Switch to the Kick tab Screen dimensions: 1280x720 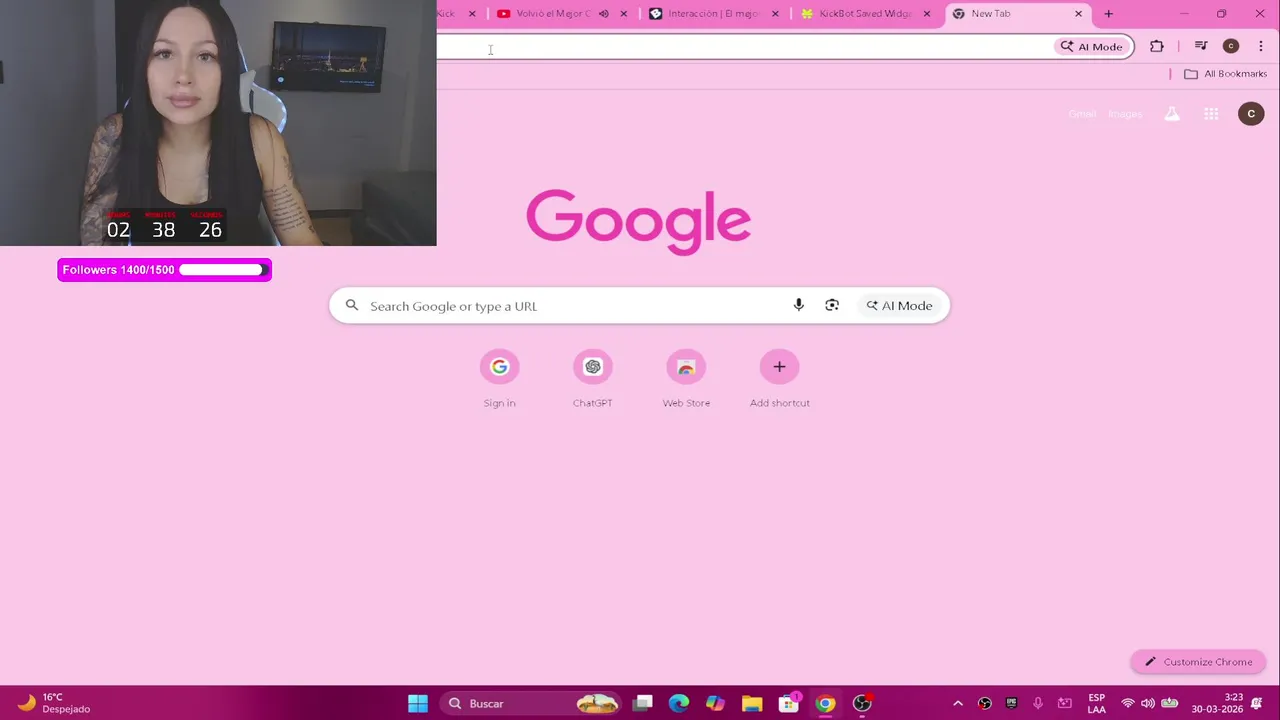click(x=448, y=14)
